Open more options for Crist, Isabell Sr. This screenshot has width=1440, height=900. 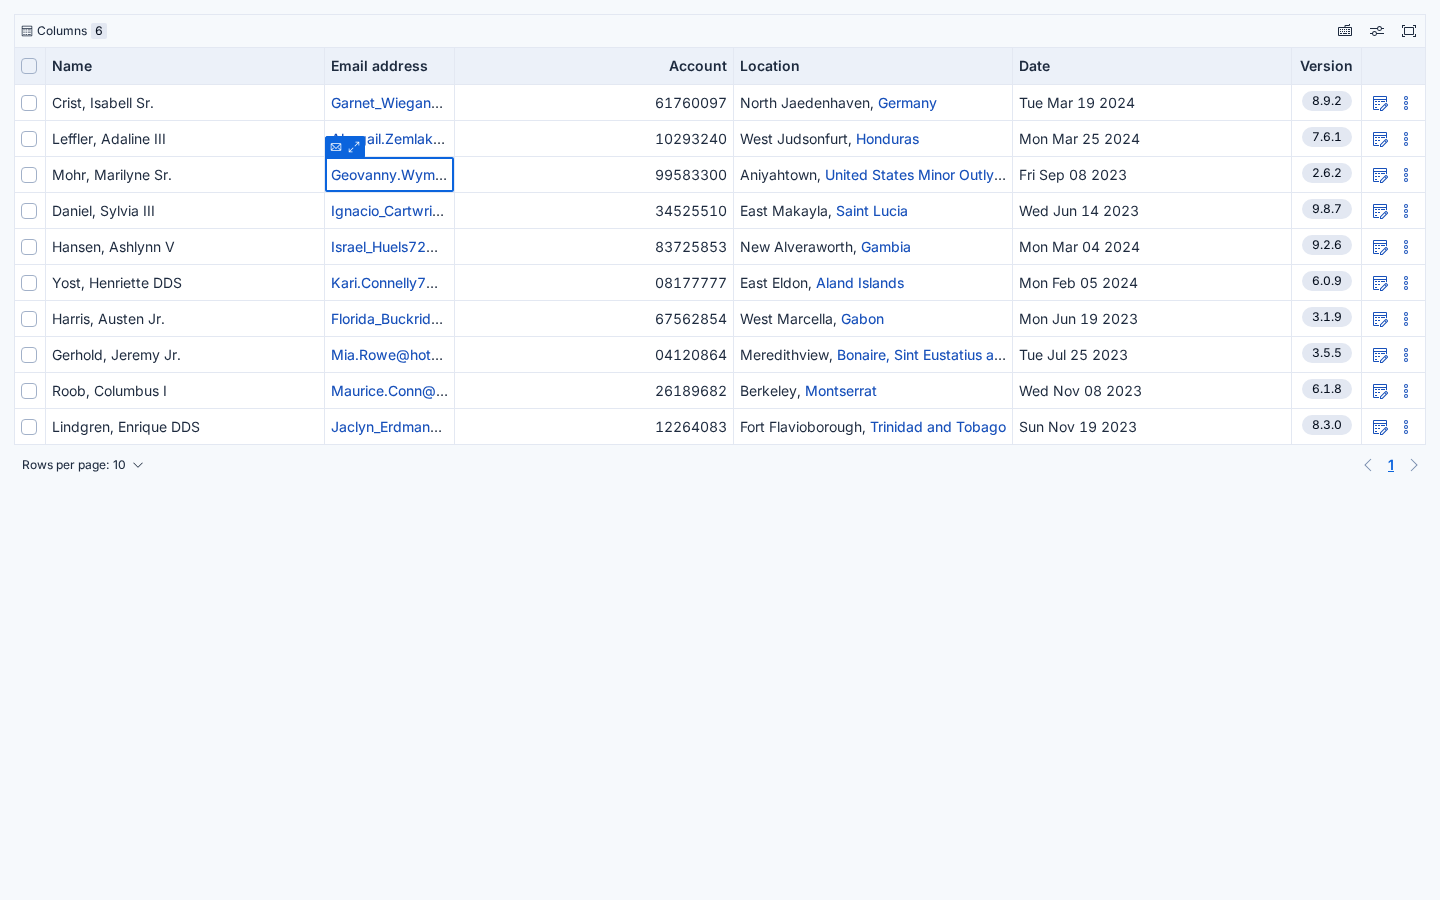tap(1406, 103)
